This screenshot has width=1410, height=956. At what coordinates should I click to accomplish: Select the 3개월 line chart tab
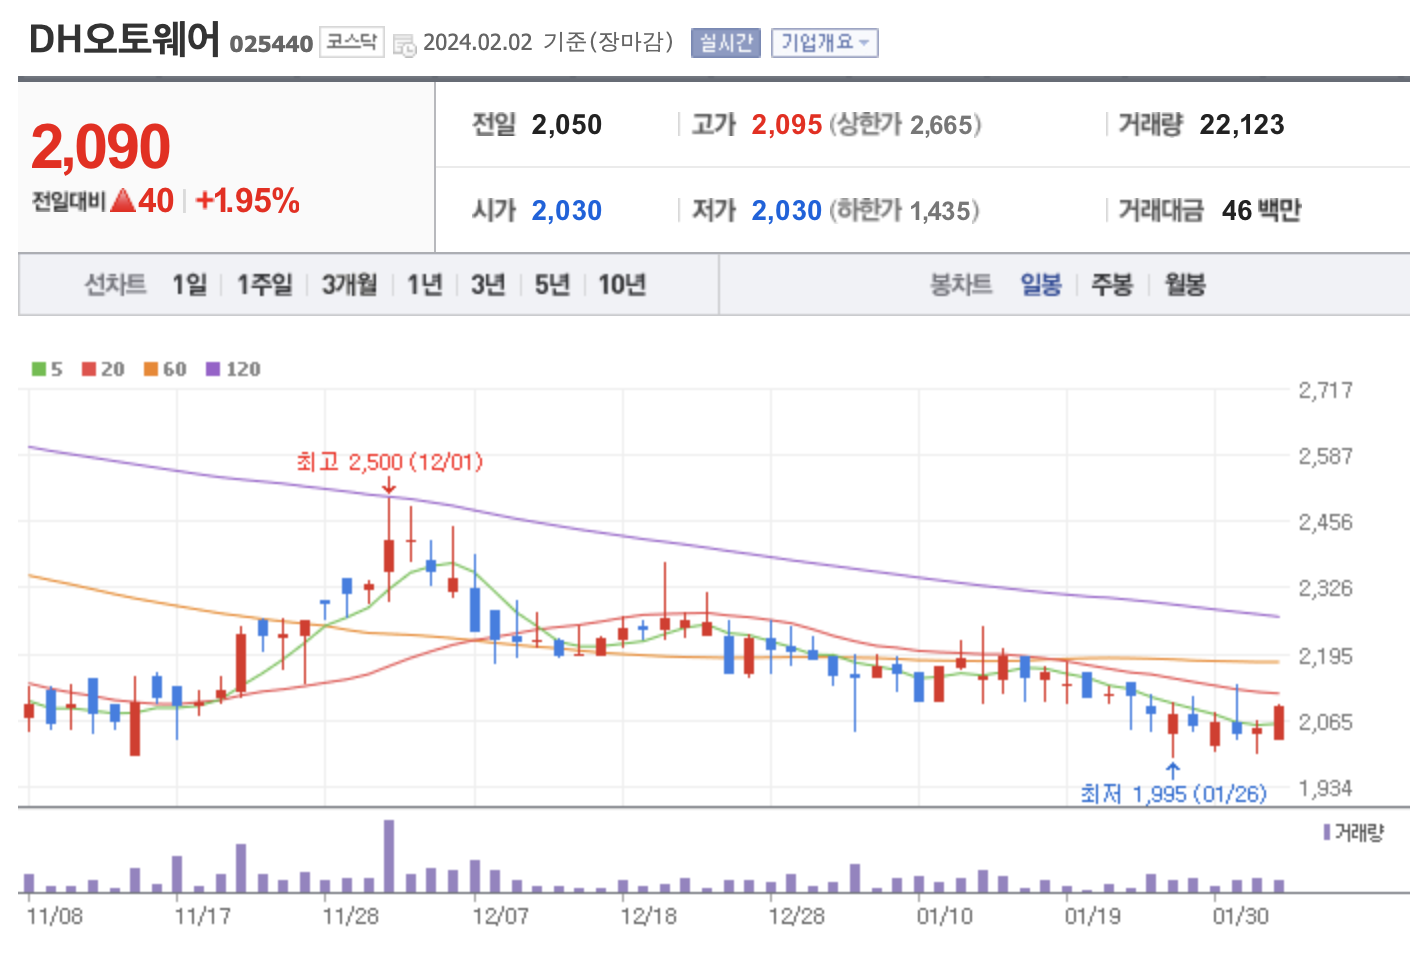[x=350, y=285]
